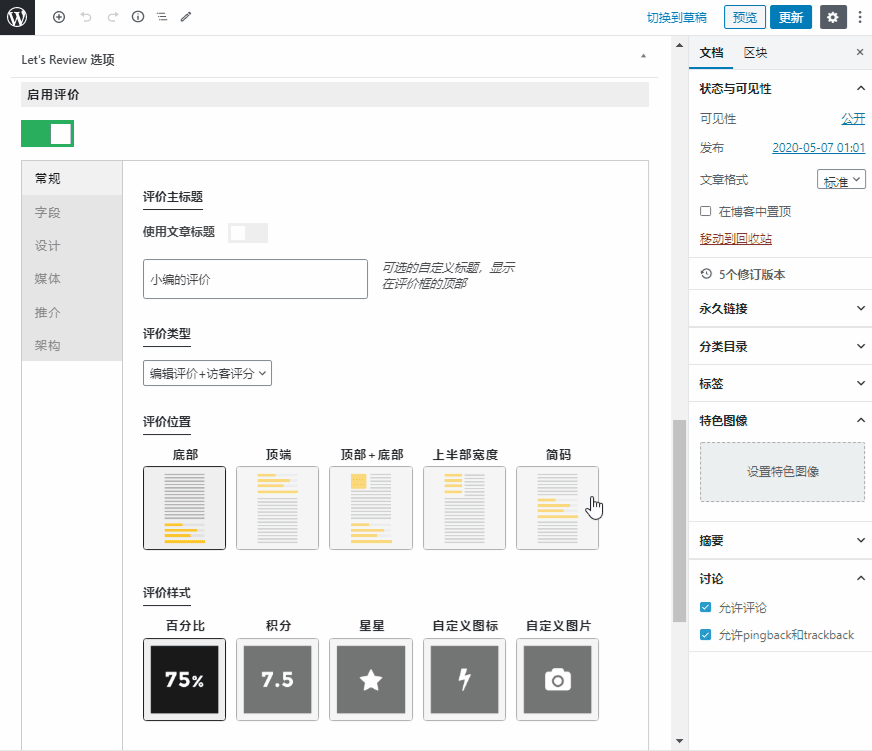Click the 小编的评价 title input field

(255, 279)
